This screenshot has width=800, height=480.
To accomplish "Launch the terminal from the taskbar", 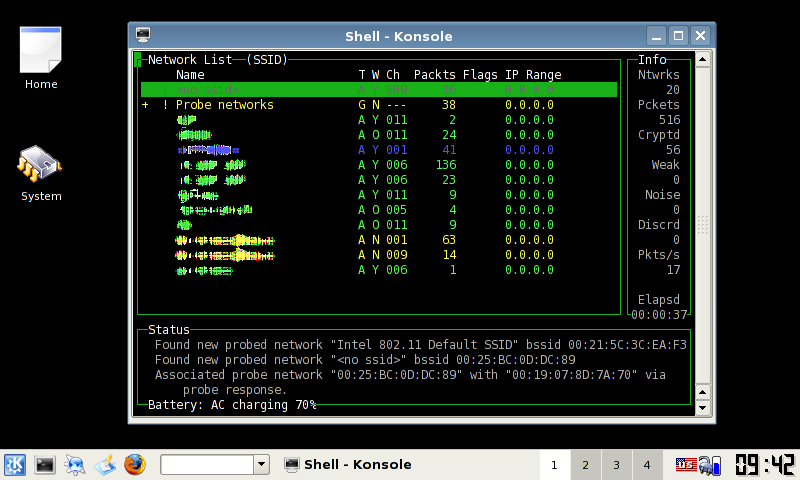I will coord(45,465).
